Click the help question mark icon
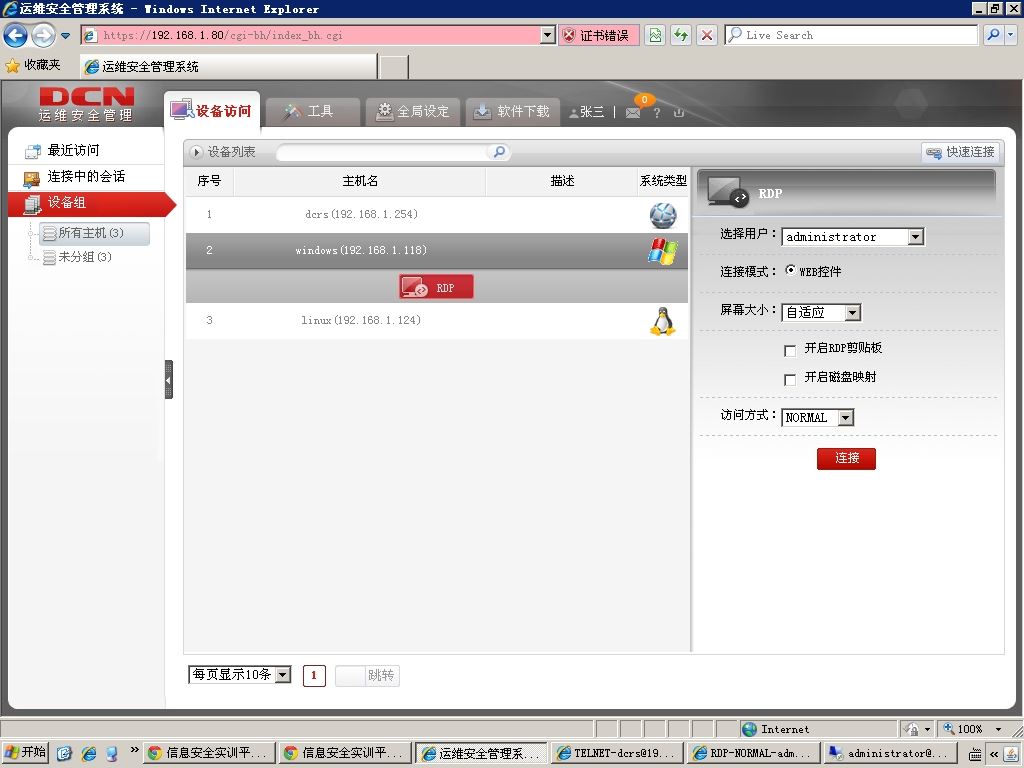Viewport: 1024px width, 768px height. 657,113
